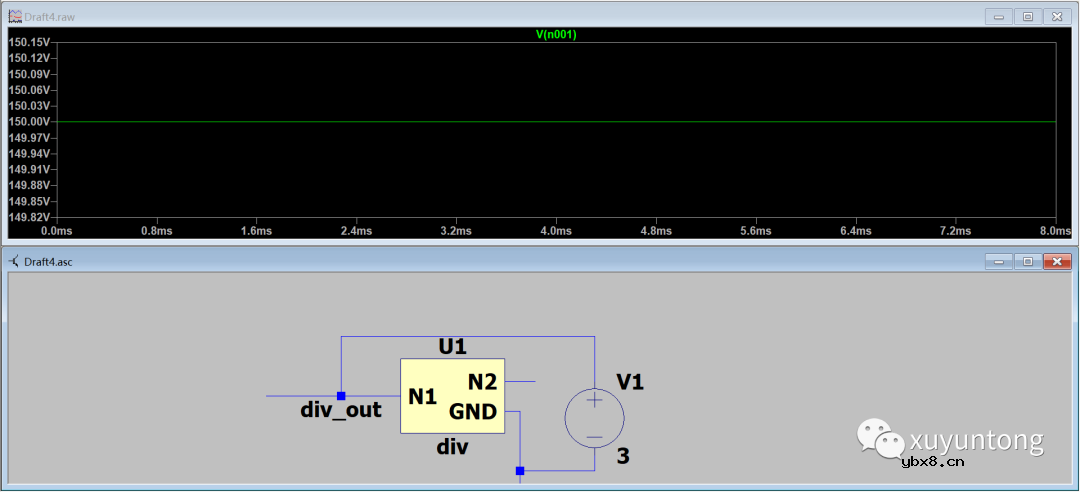Minimize the Draft4.asc schematic window
Image resolution: width=1080 pixels, height=492 pixels.
[998, 261]
